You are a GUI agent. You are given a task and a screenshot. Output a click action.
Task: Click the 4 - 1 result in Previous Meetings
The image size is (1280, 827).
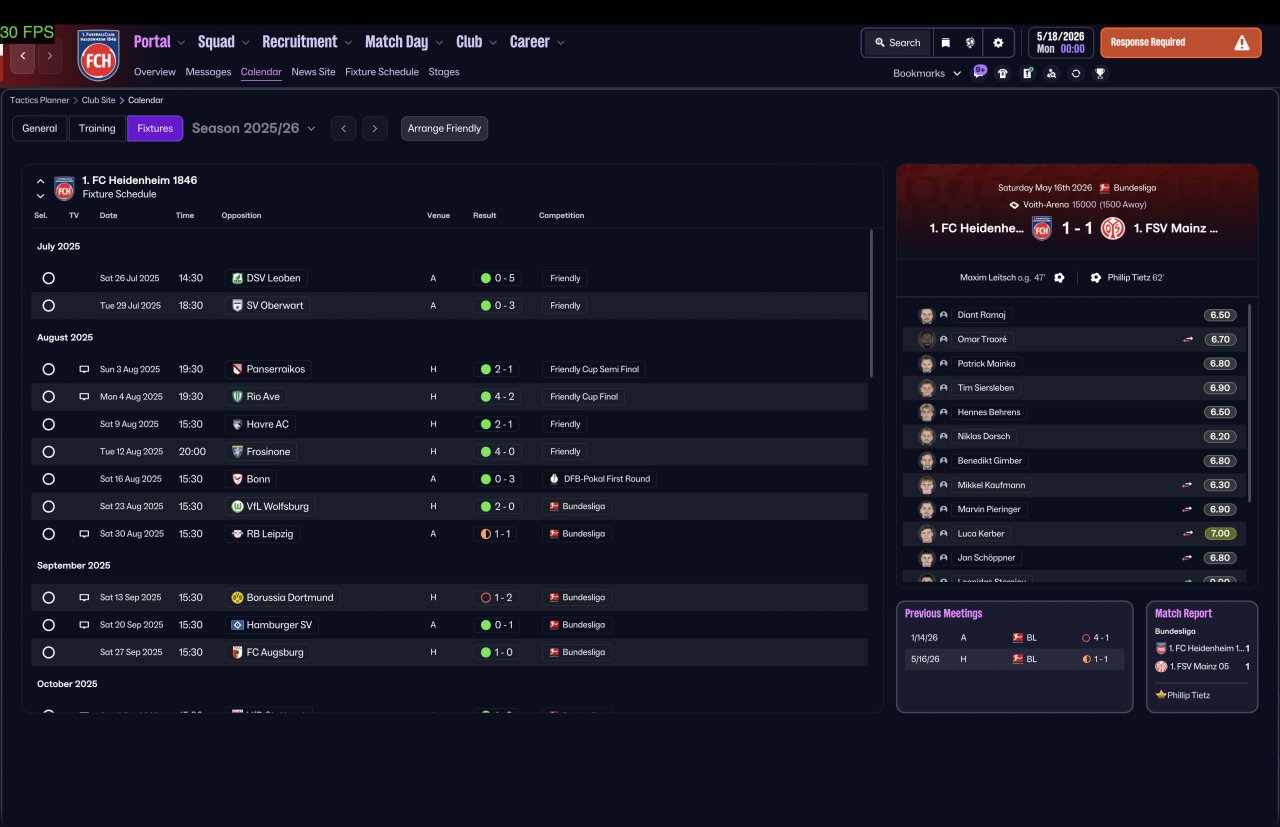1095,637
